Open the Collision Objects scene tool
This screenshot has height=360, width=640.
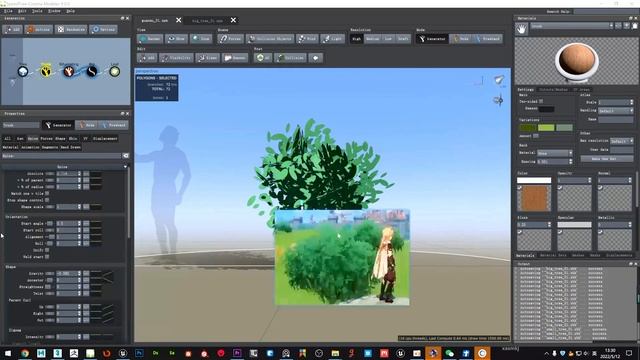(x=270, y=39)
